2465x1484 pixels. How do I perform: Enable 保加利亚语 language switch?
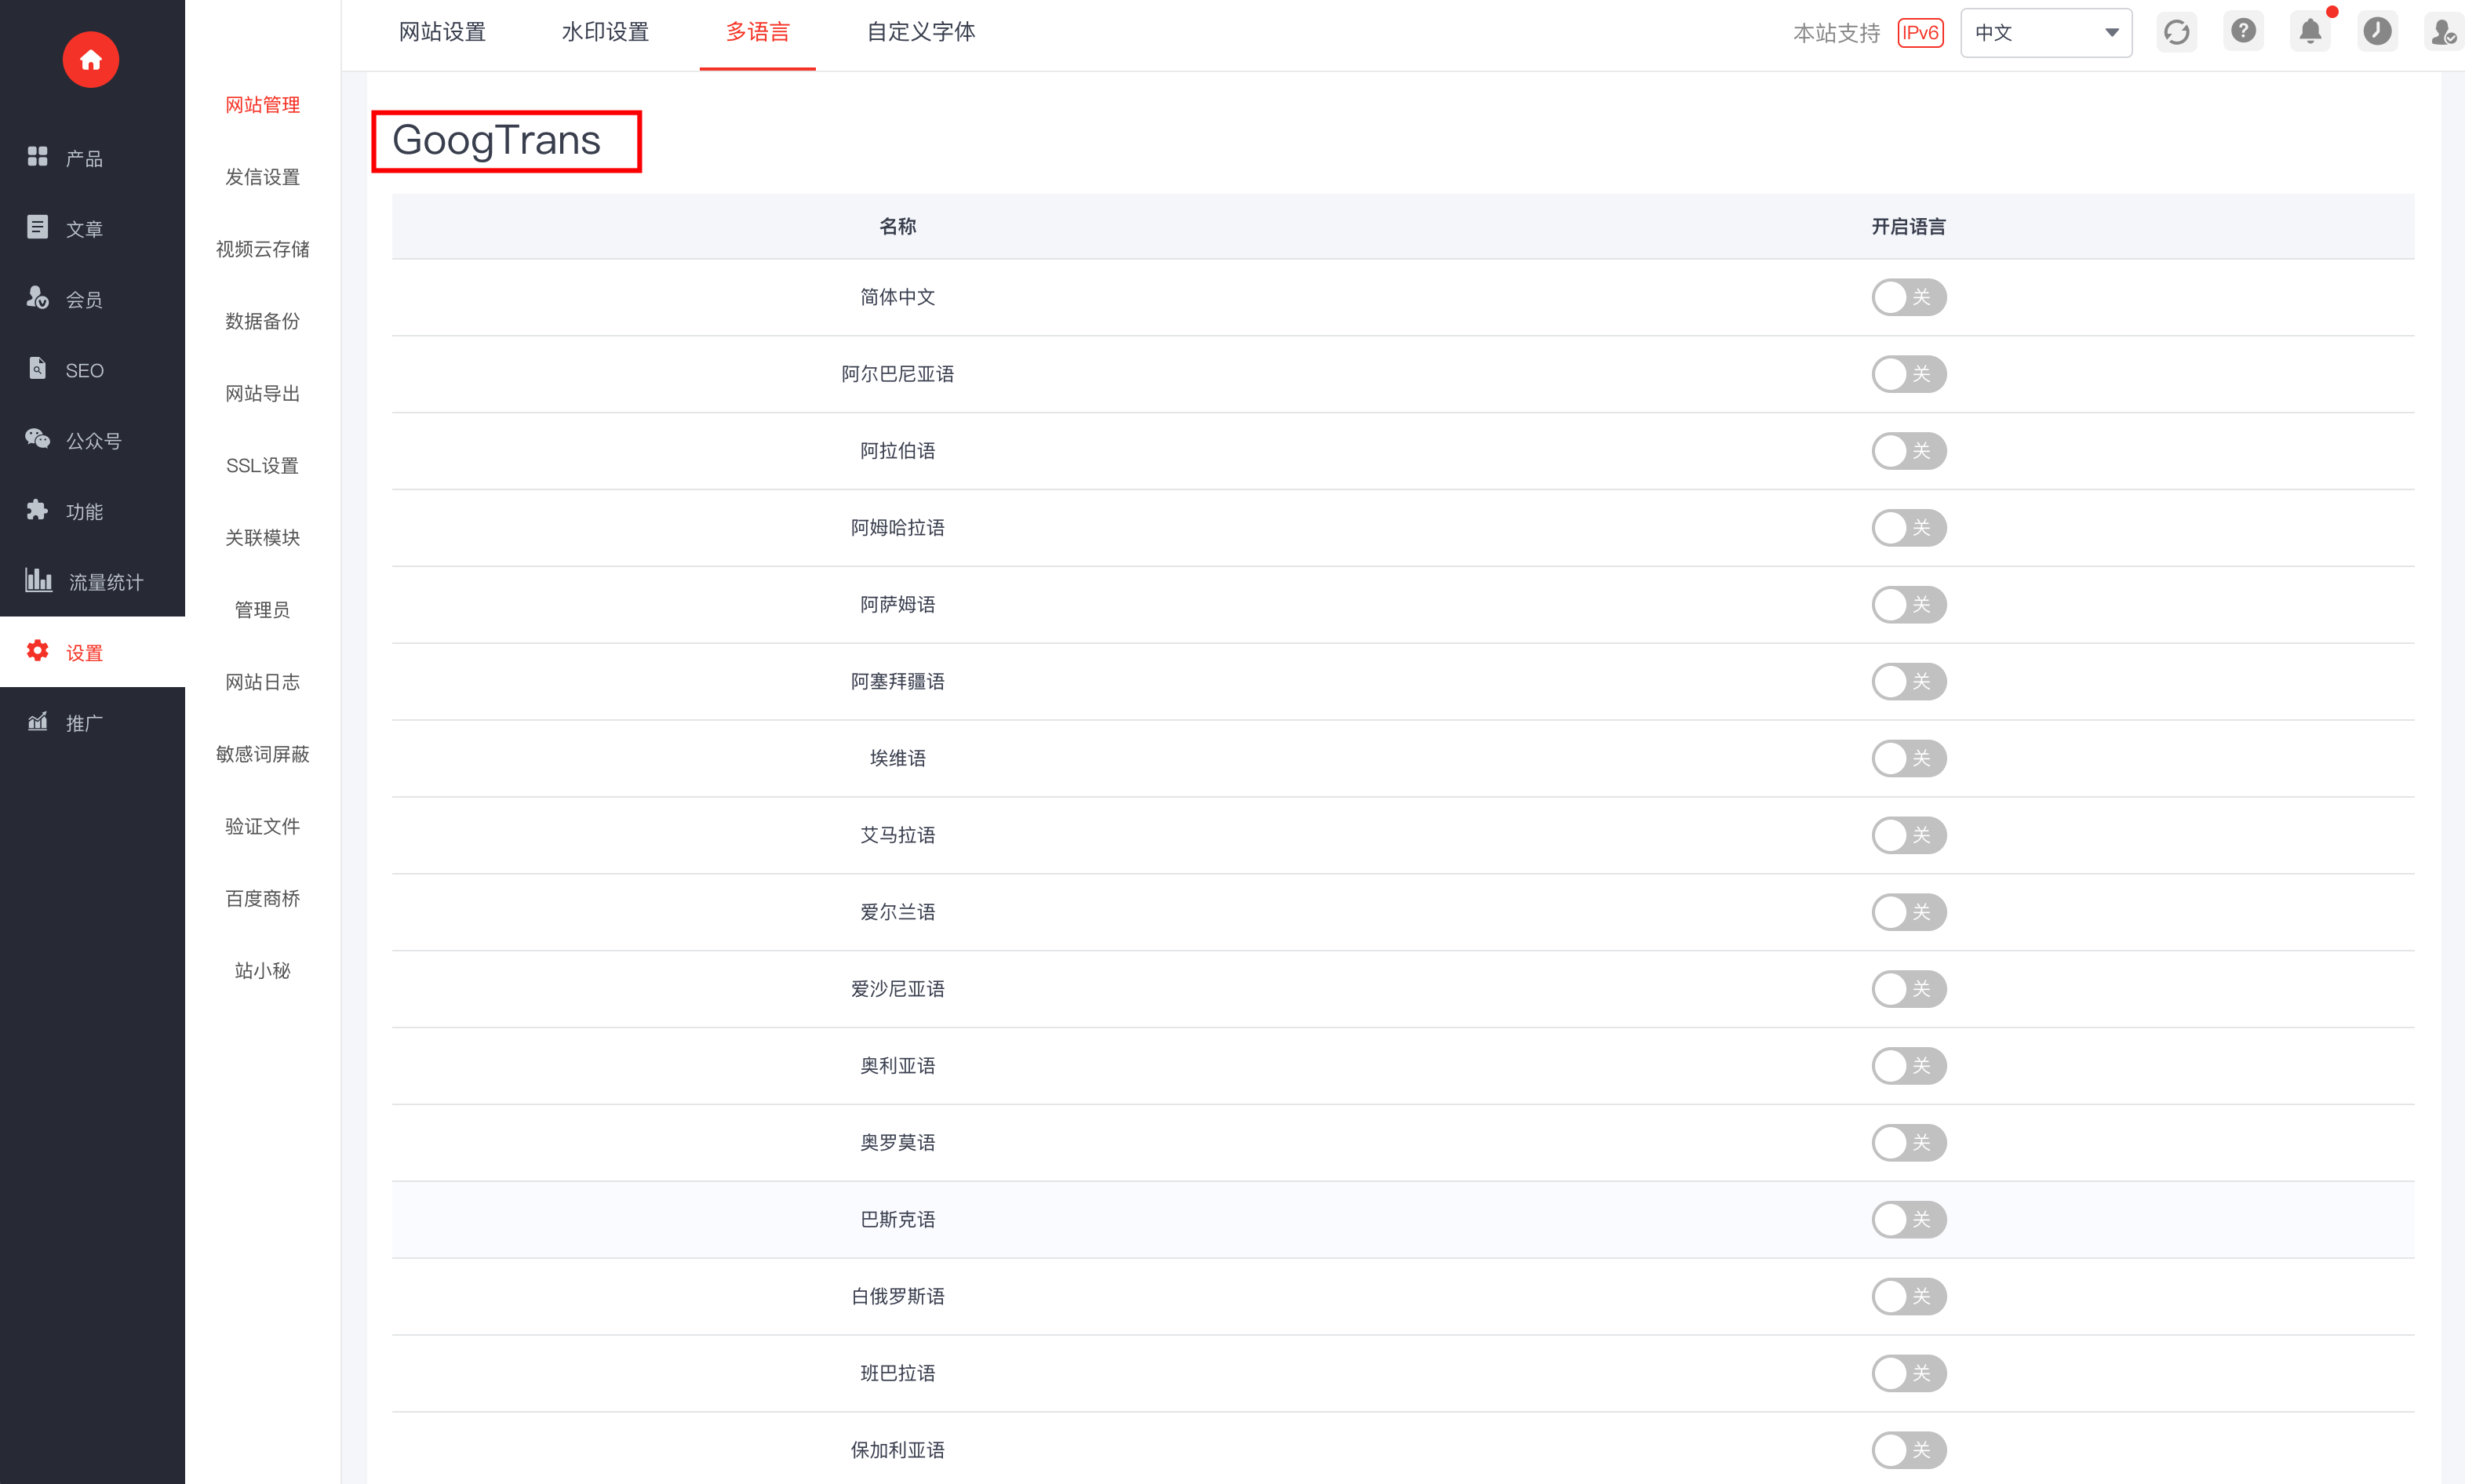[x=1908, y=1450]
